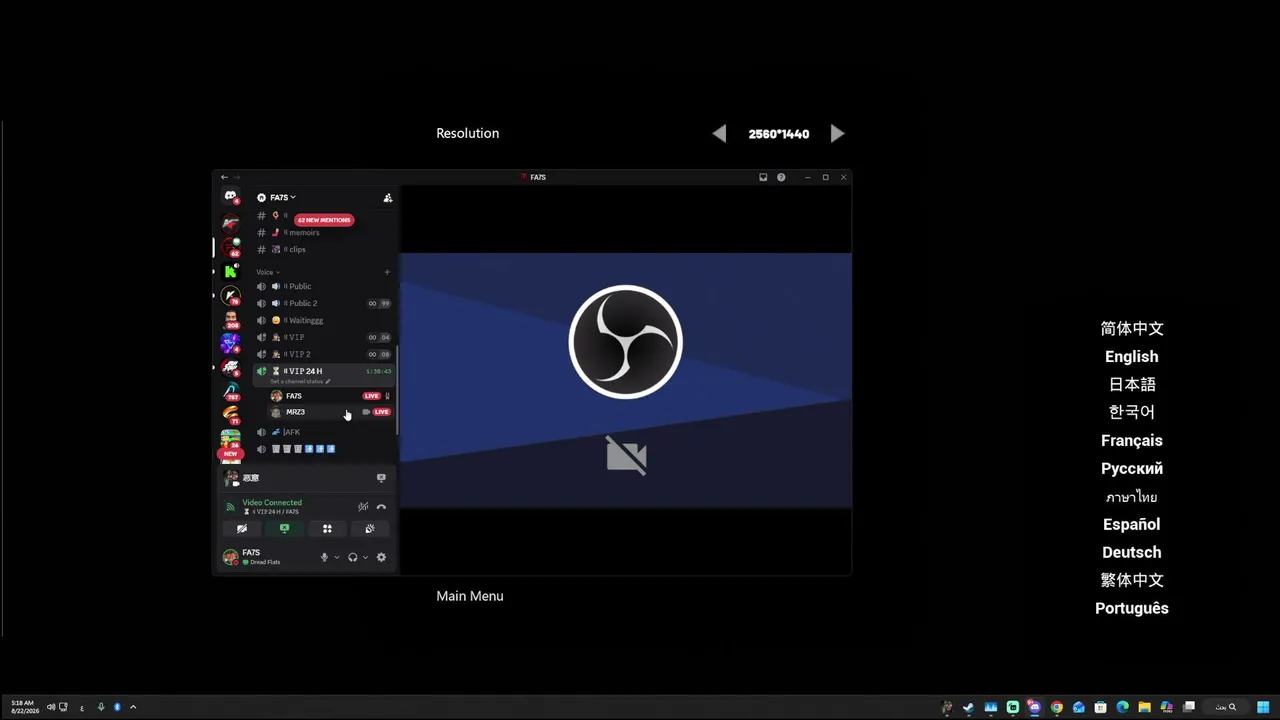Open FA7S user profile avatar
The height and width of the screenshot is (720, 1280).
[x=231, y=558]
